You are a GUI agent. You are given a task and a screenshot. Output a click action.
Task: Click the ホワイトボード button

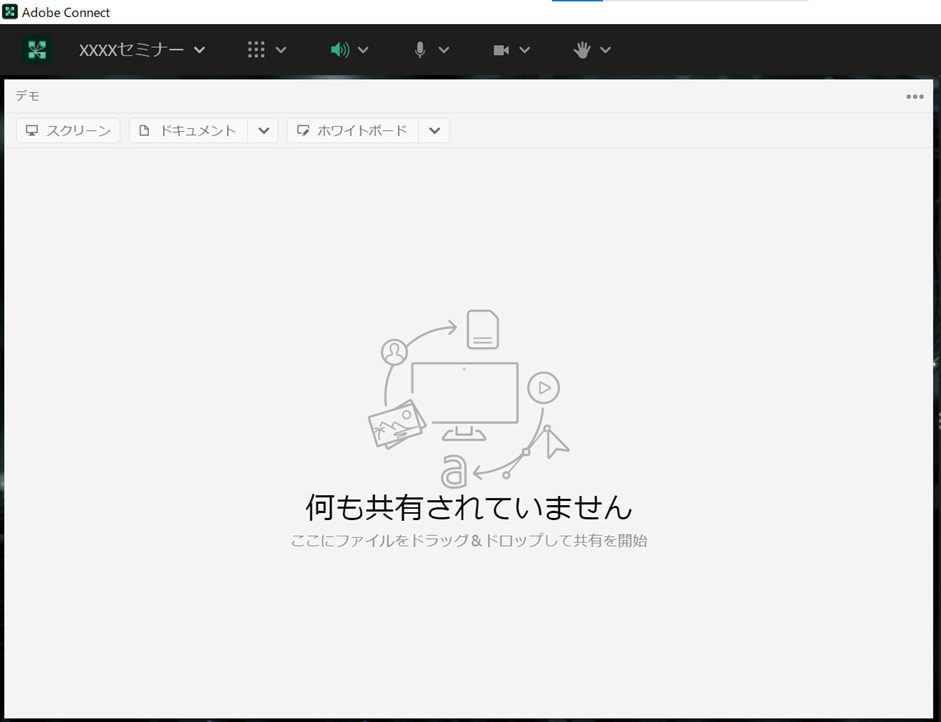(x=353, y=130)
